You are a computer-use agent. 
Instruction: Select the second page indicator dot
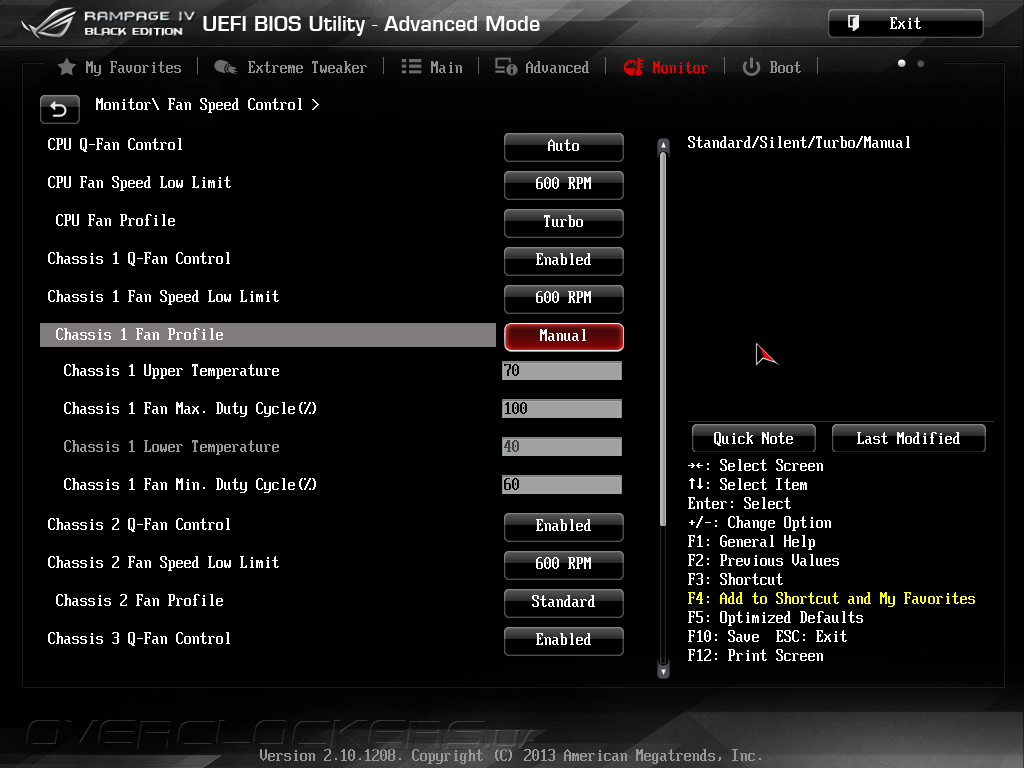pyautogui.click(x=921, y=63)
